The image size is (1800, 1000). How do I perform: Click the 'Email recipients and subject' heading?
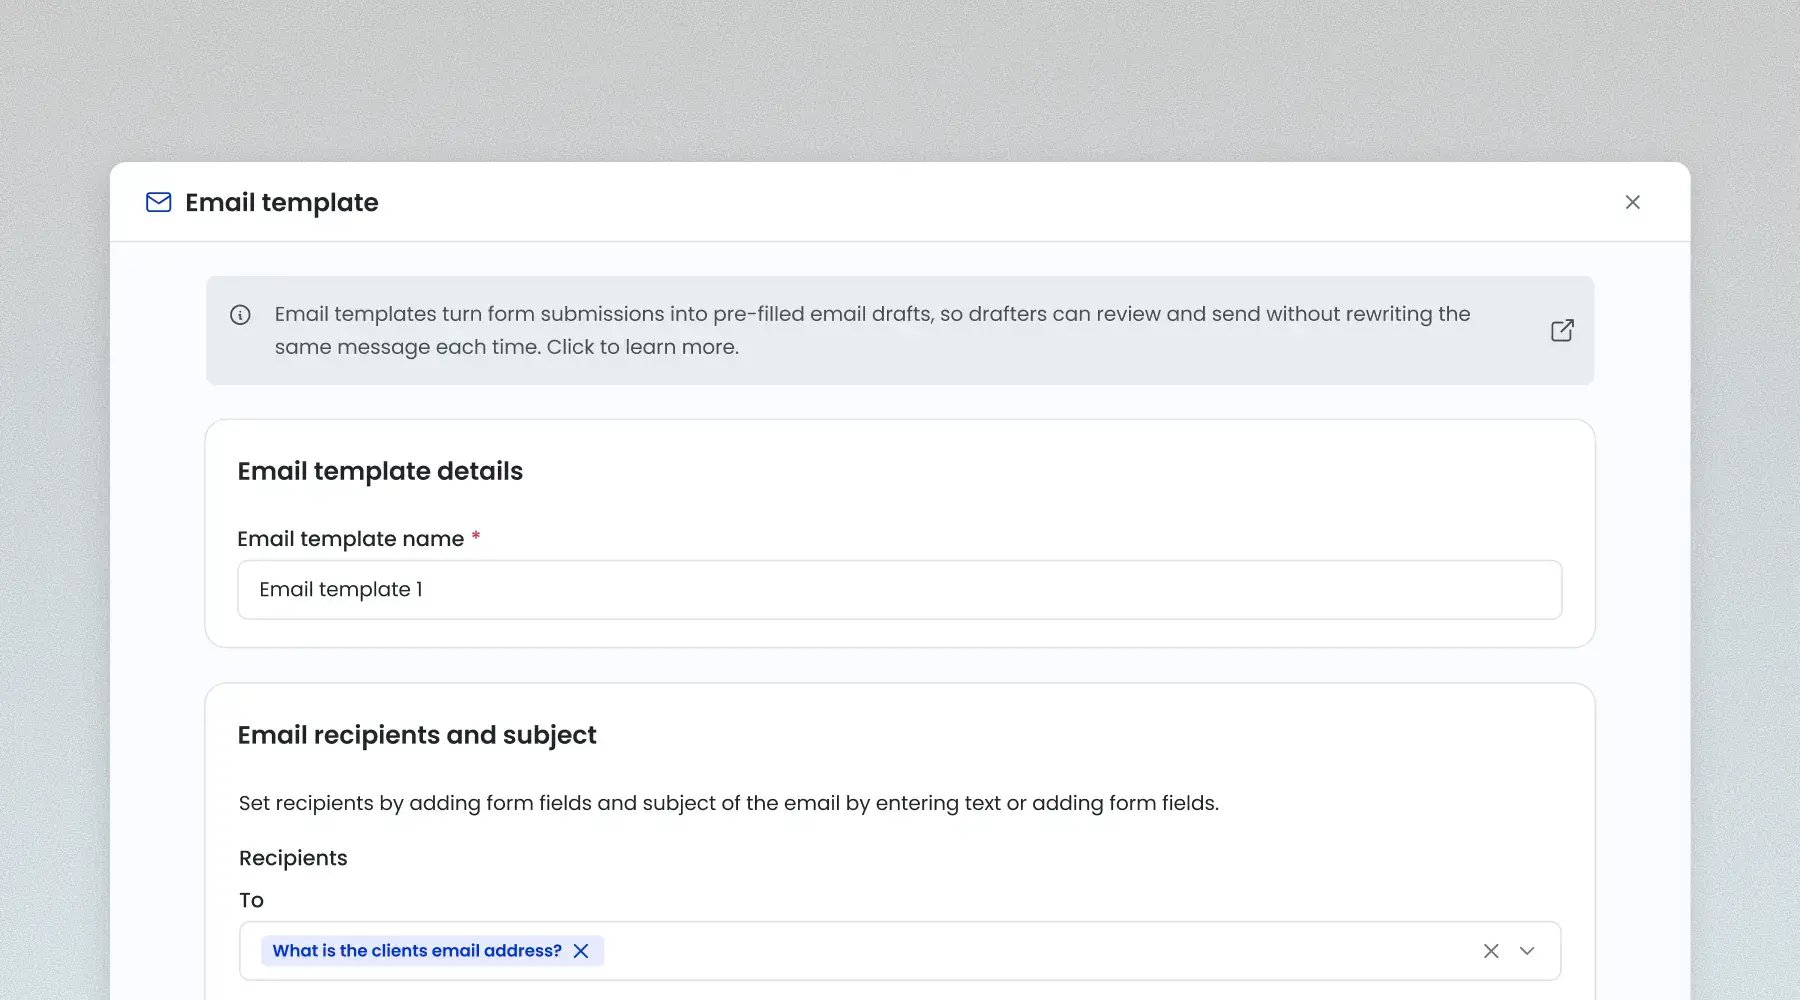[417, 735]
